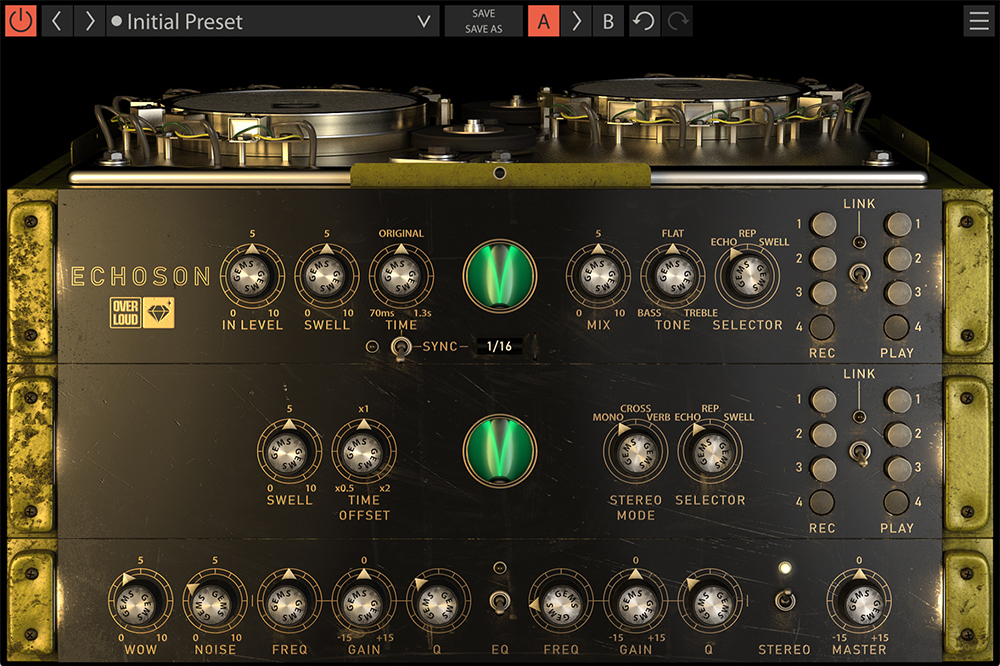The width and height of the screenshot is (1000, 666).
Task: Click the Overloud logo badge
Action: coord(126,313)
